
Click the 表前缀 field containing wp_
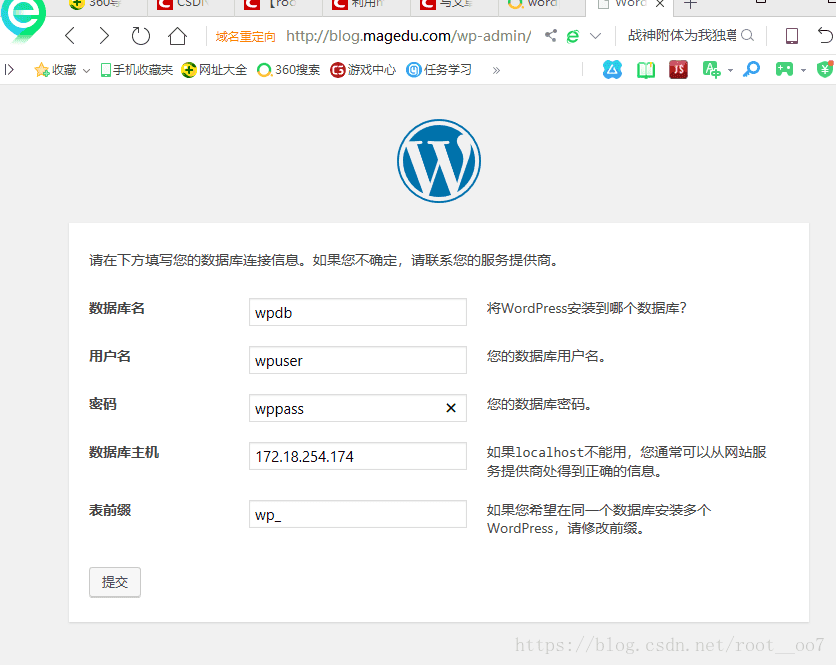click(358, 514)
